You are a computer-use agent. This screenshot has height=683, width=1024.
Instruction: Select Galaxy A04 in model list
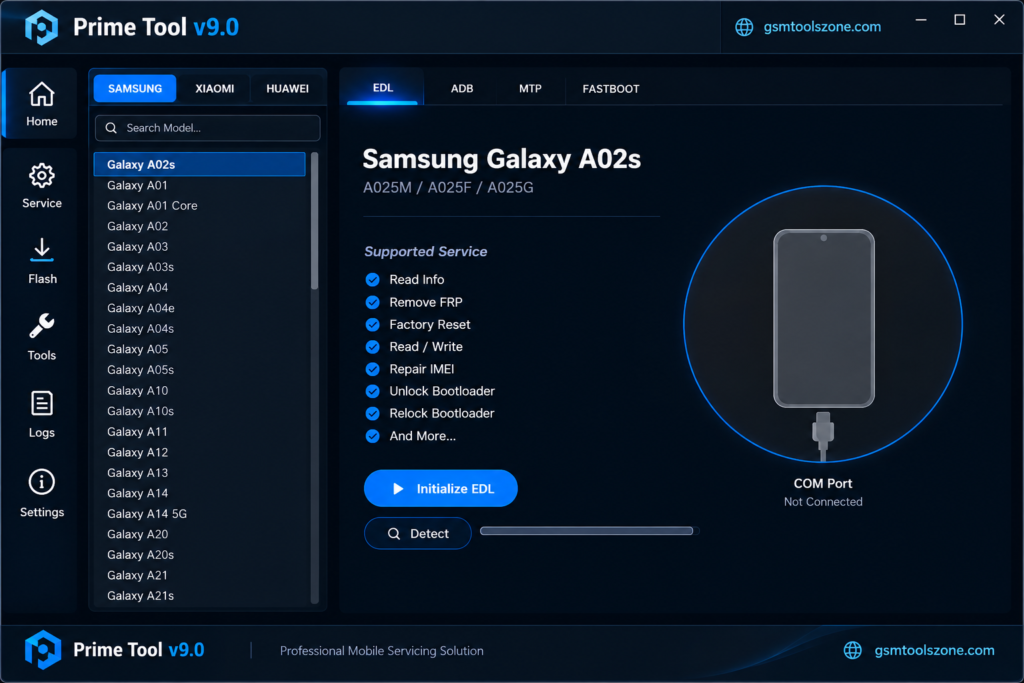tap(199, 287)
